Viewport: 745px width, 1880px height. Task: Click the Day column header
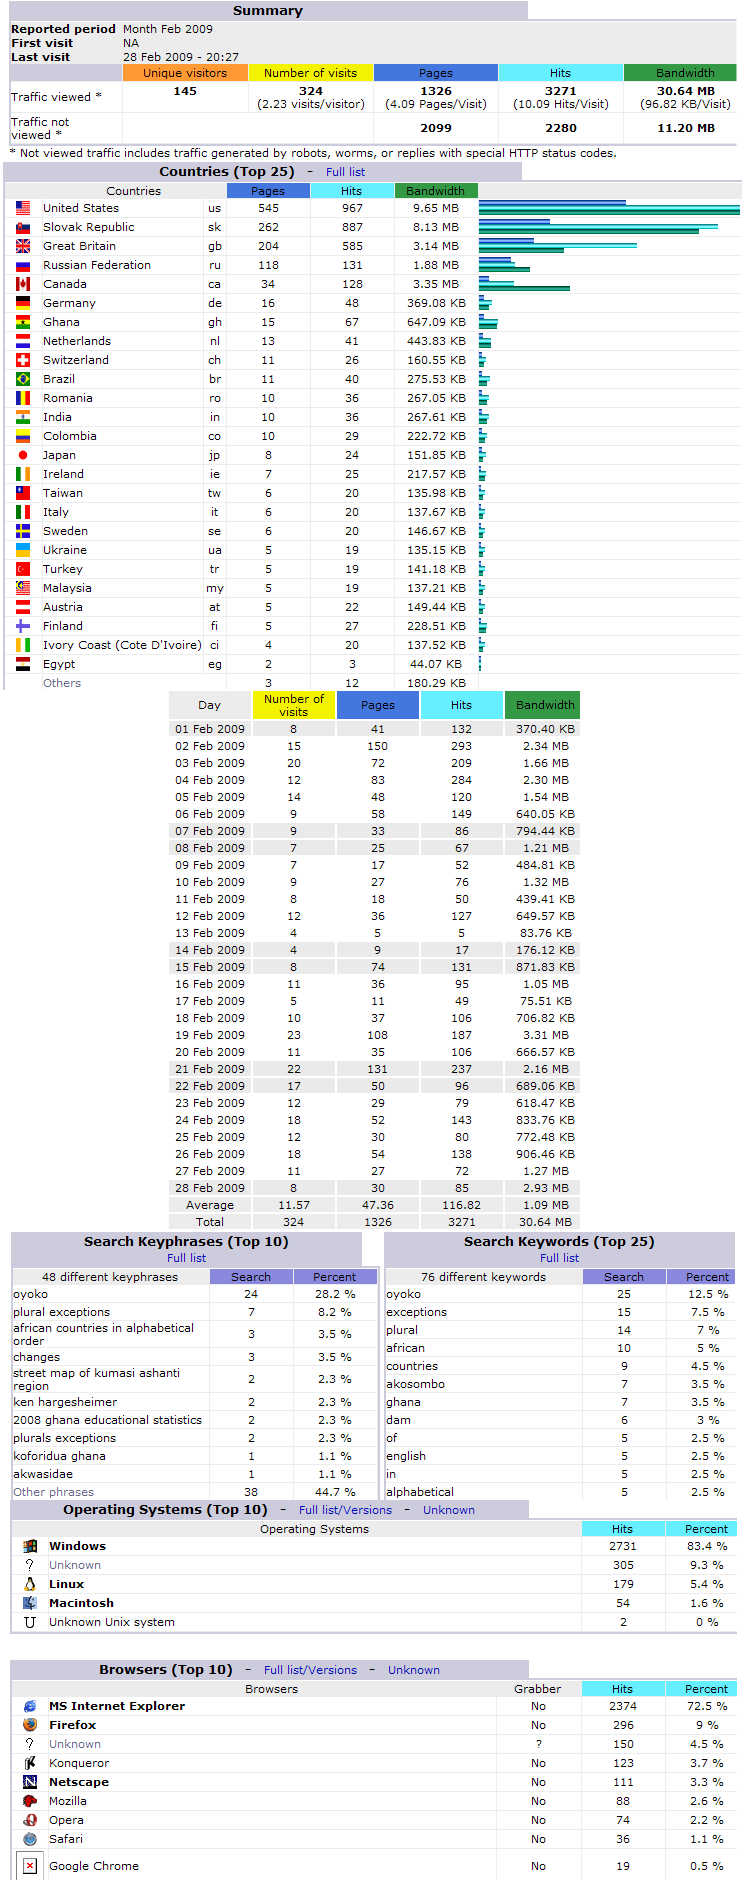click(210, 705)
